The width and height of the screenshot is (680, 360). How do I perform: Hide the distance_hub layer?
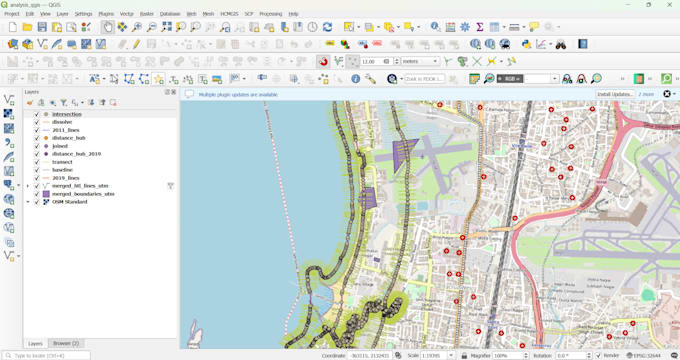(x=36, y=138)
